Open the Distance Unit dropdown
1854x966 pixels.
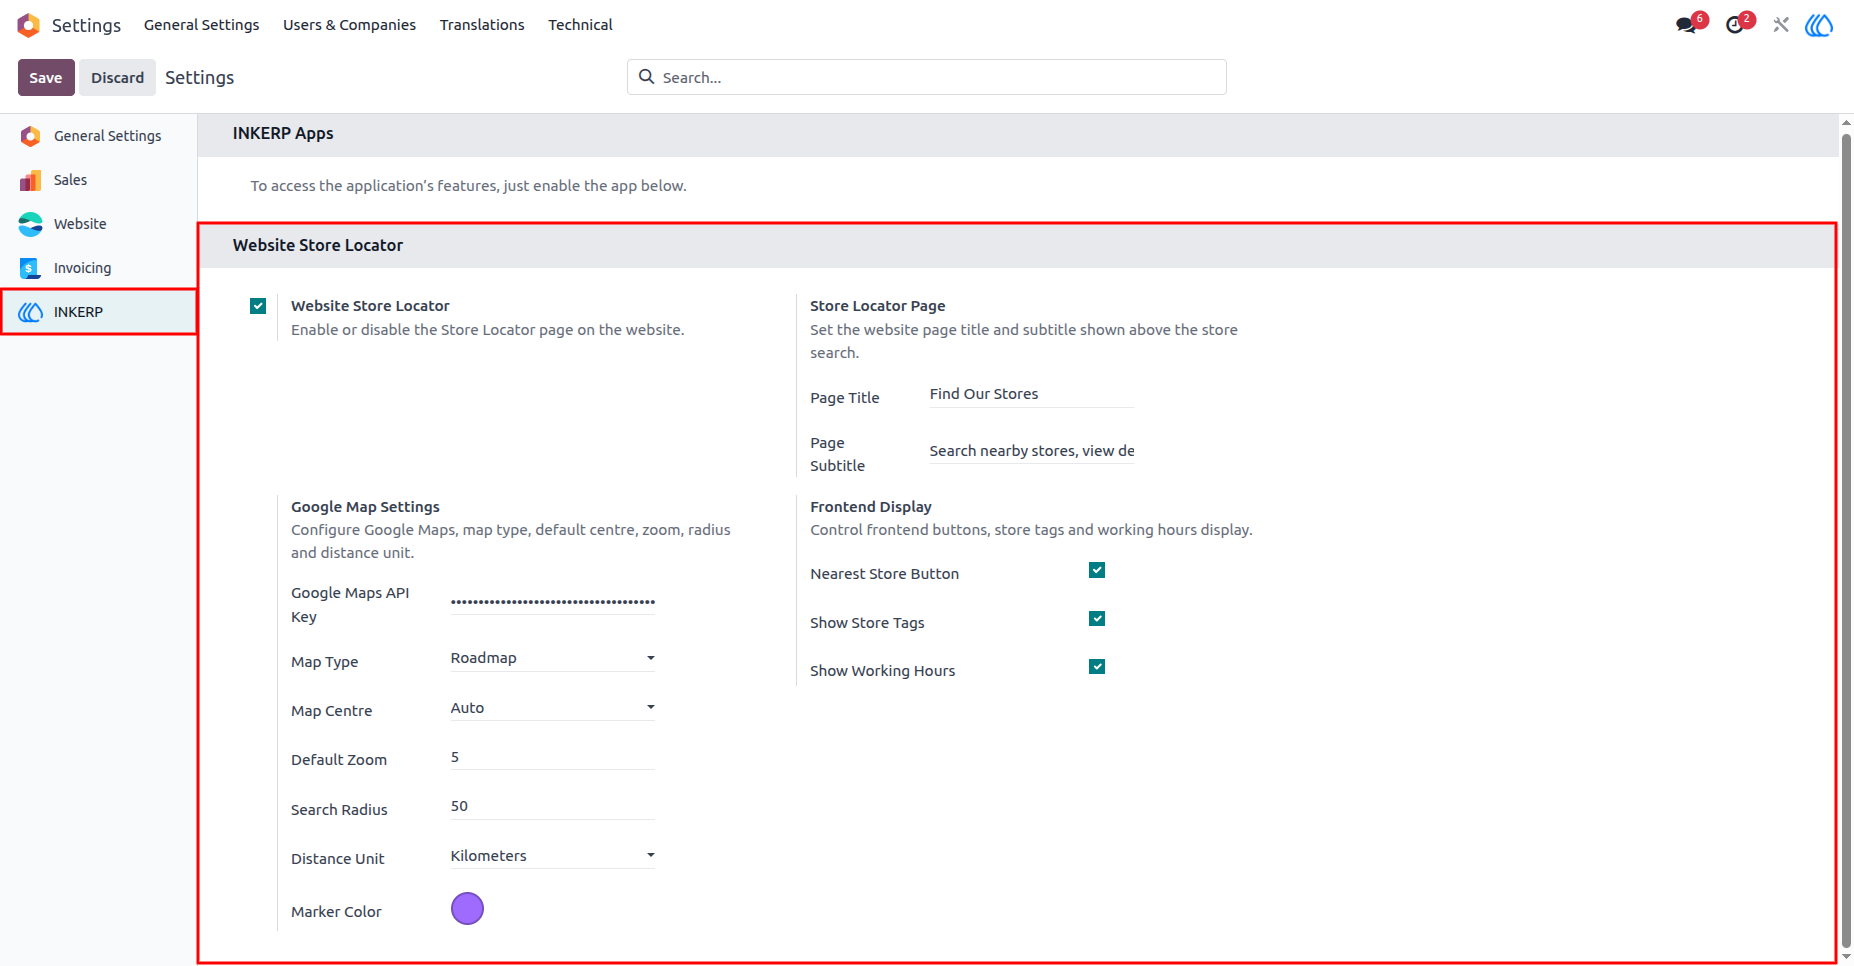[553, 856]
